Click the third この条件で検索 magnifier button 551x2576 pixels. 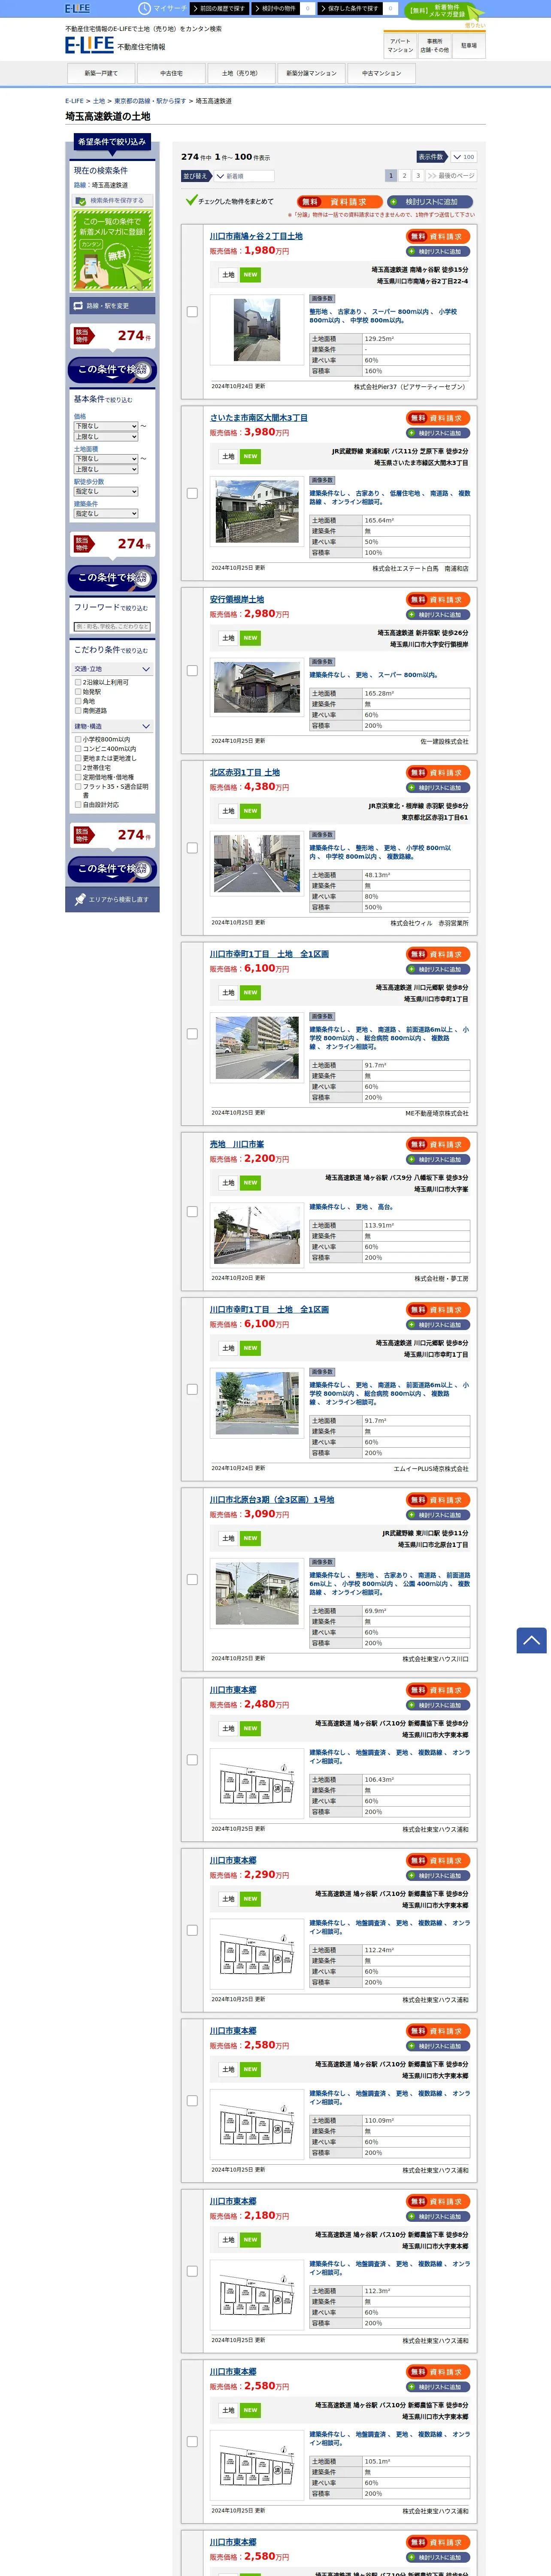(x=112, y=869)
